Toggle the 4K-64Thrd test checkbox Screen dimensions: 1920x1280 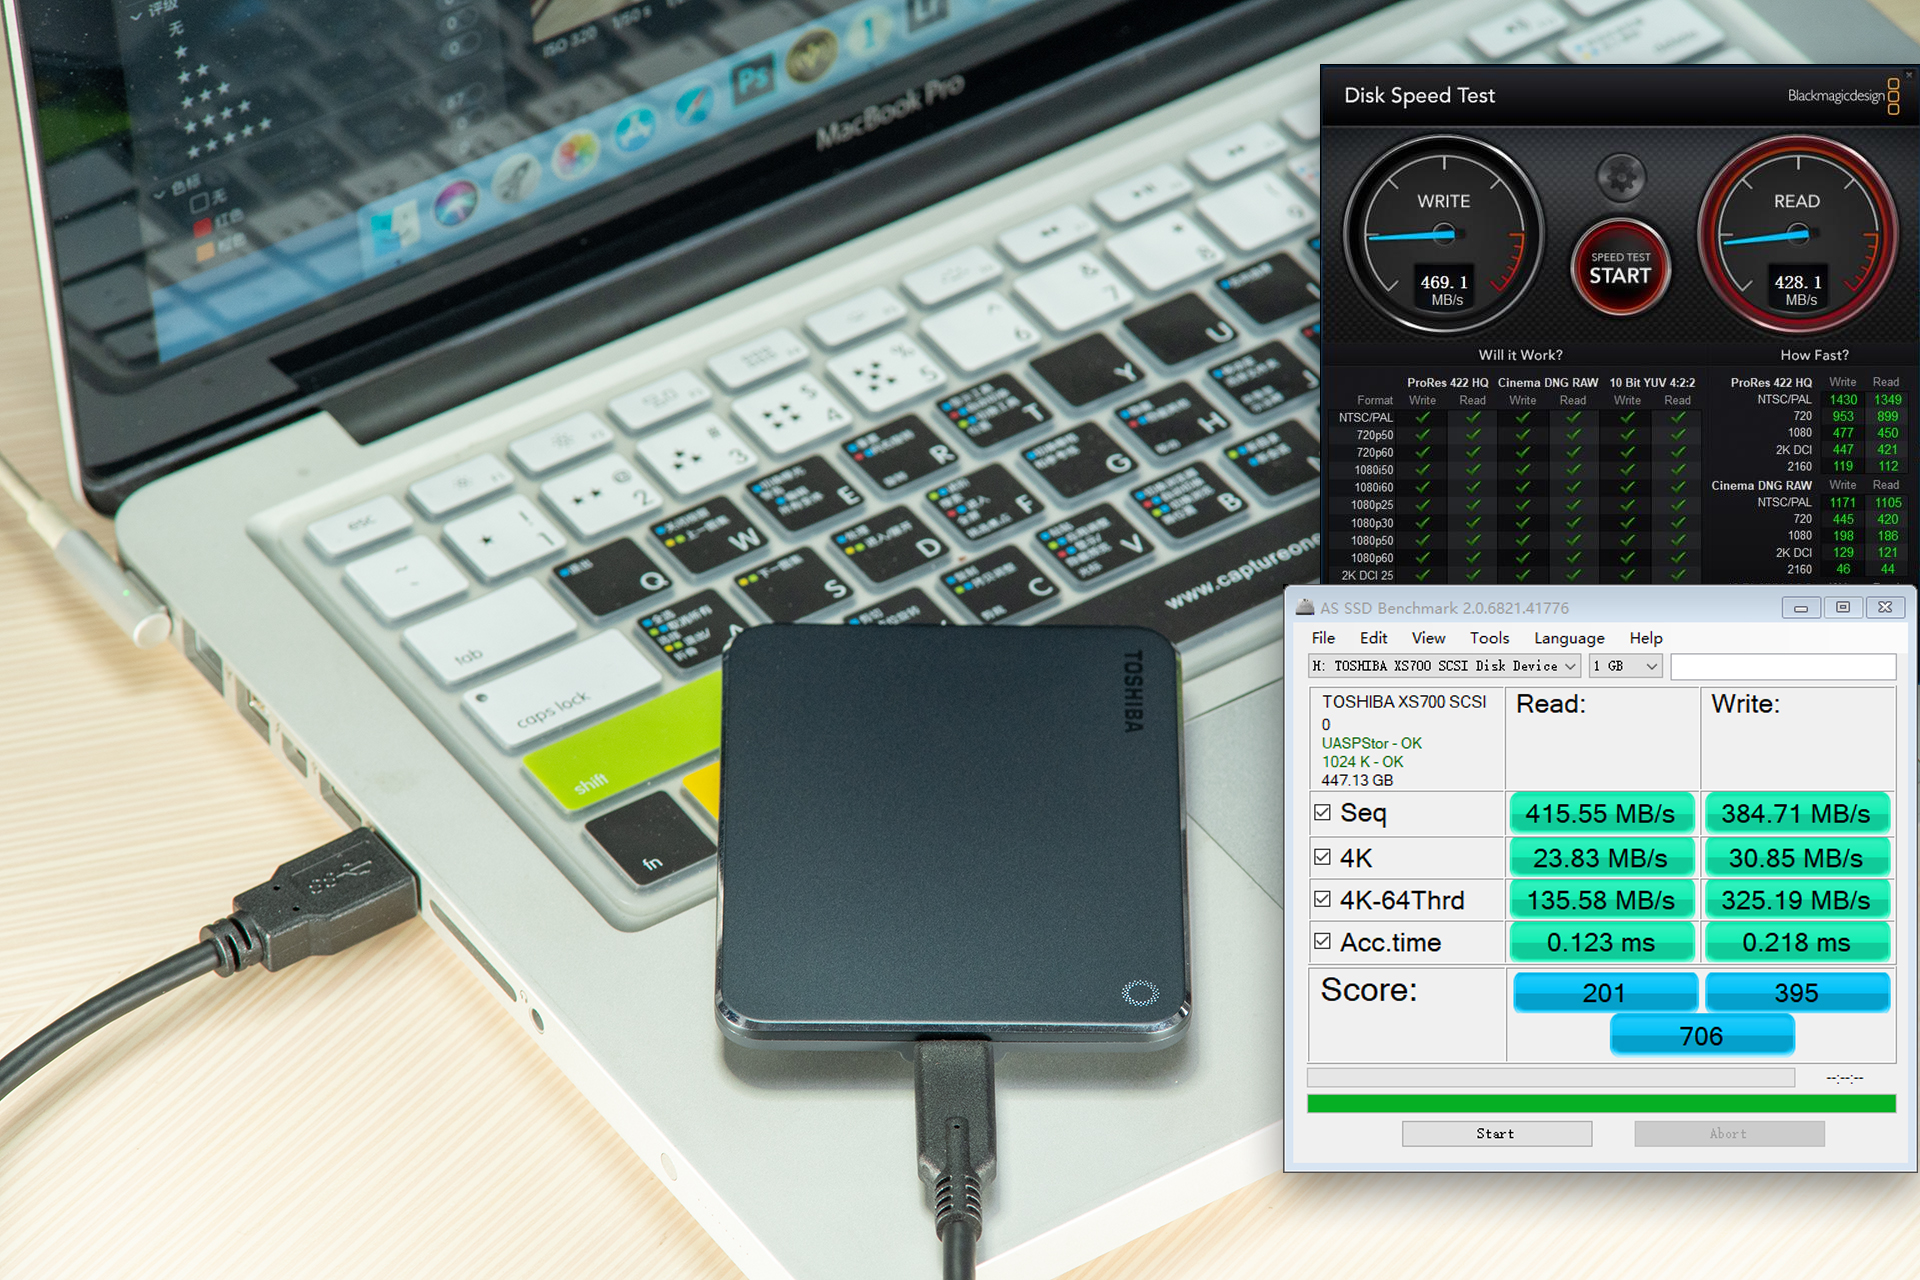tap(1322, 899)
